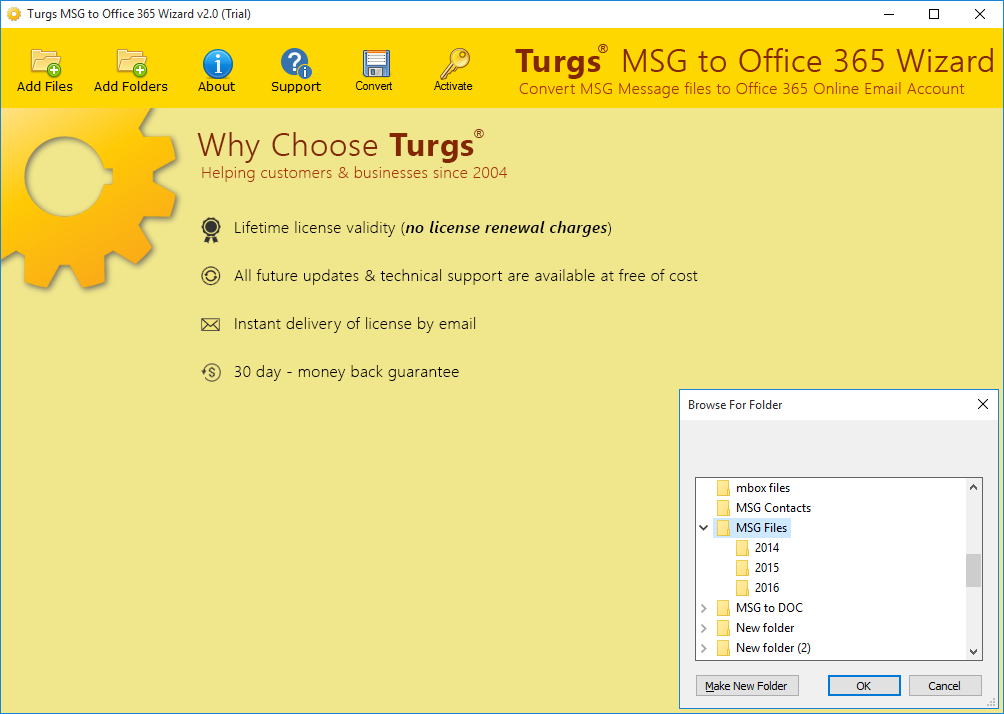Click the MSG Contacts folder icon
The height and width of the screenshot is (714, 1004).
pos(723,508)
